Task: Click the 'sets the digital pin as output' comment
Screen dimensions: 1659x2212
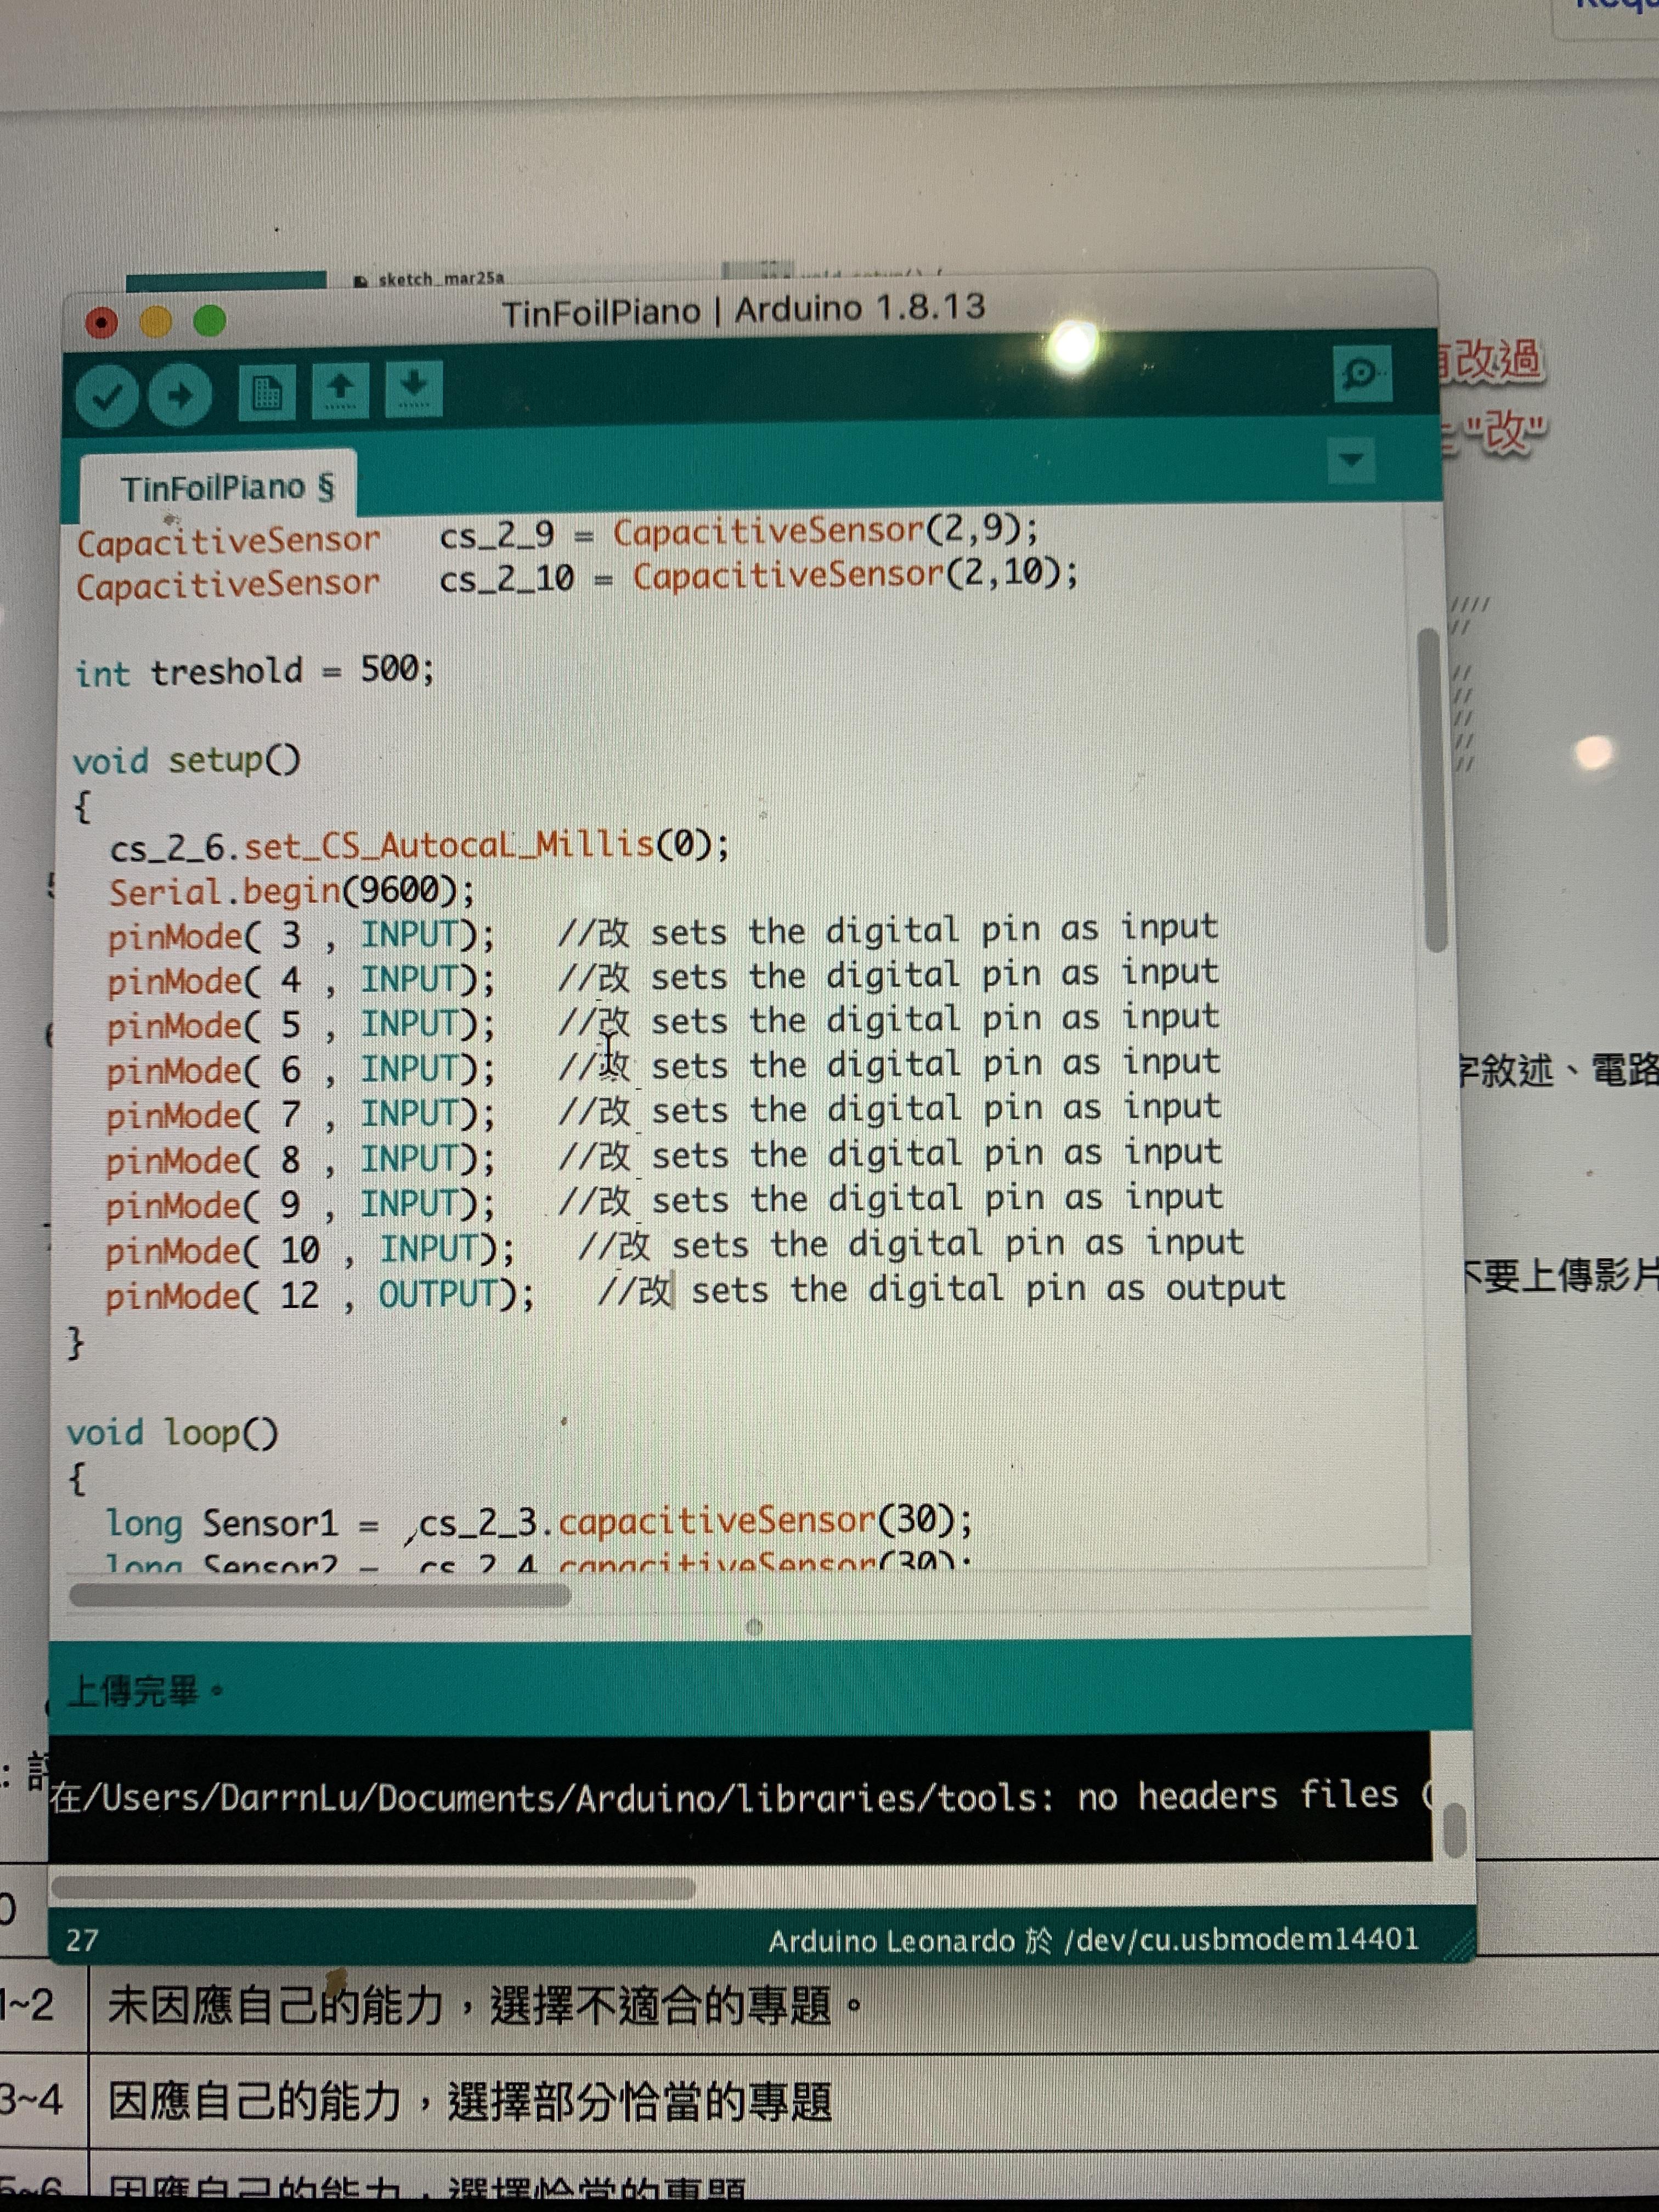Action: pos(988,1289)
